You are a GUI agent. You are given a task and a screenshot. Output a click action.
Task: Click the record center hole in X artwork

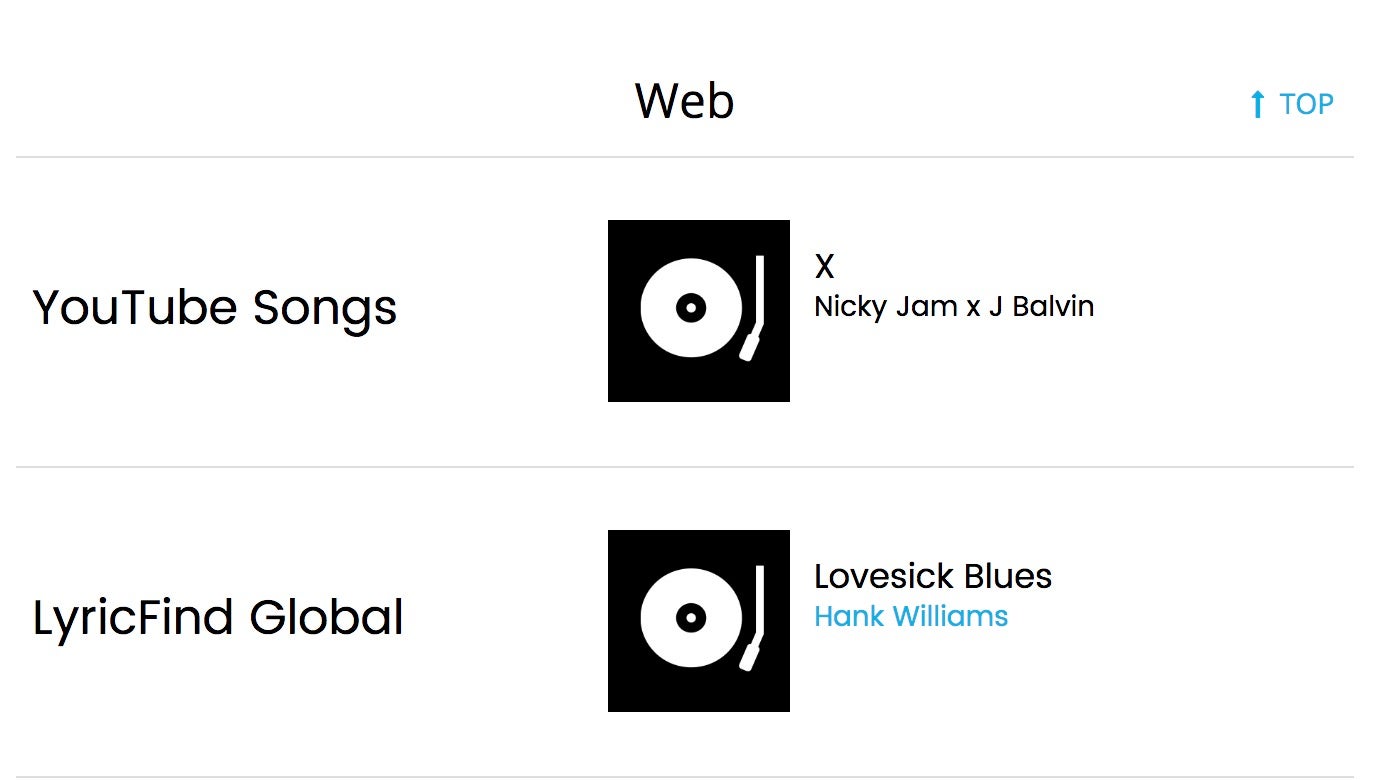(691, 308)
